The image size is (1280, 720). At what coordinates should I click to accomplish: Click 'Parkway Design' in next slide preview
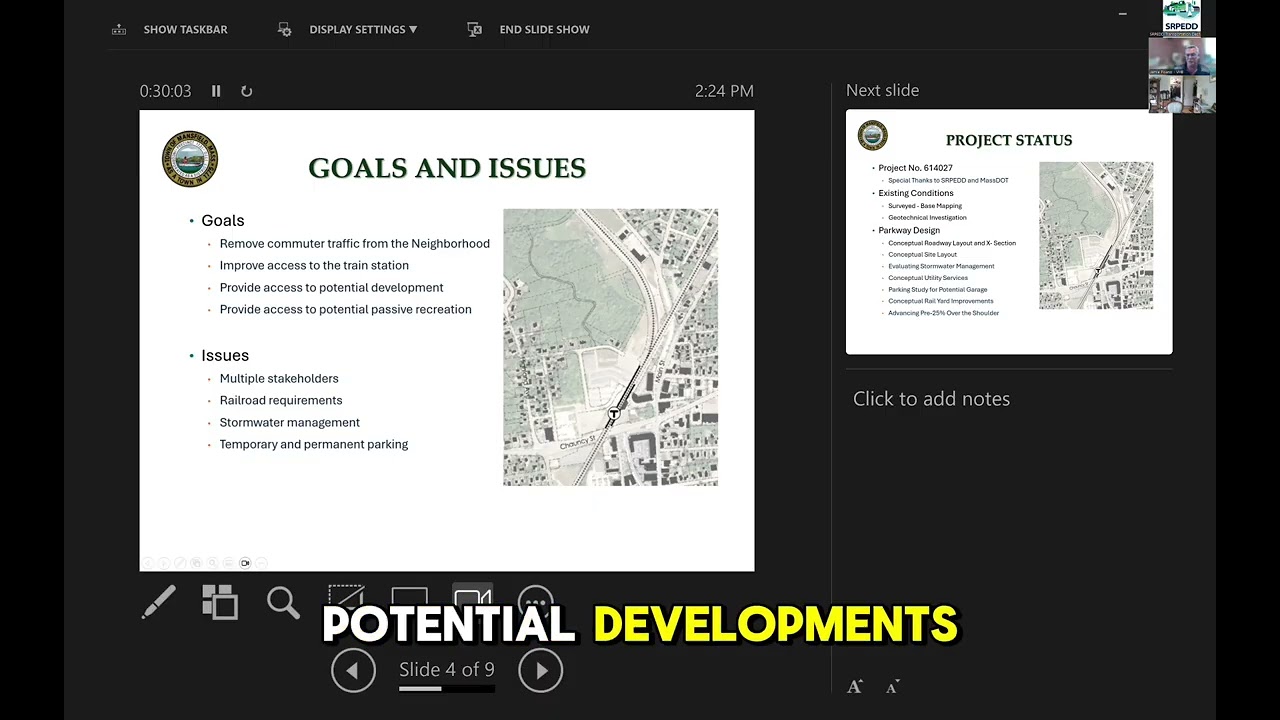[909, 231]
